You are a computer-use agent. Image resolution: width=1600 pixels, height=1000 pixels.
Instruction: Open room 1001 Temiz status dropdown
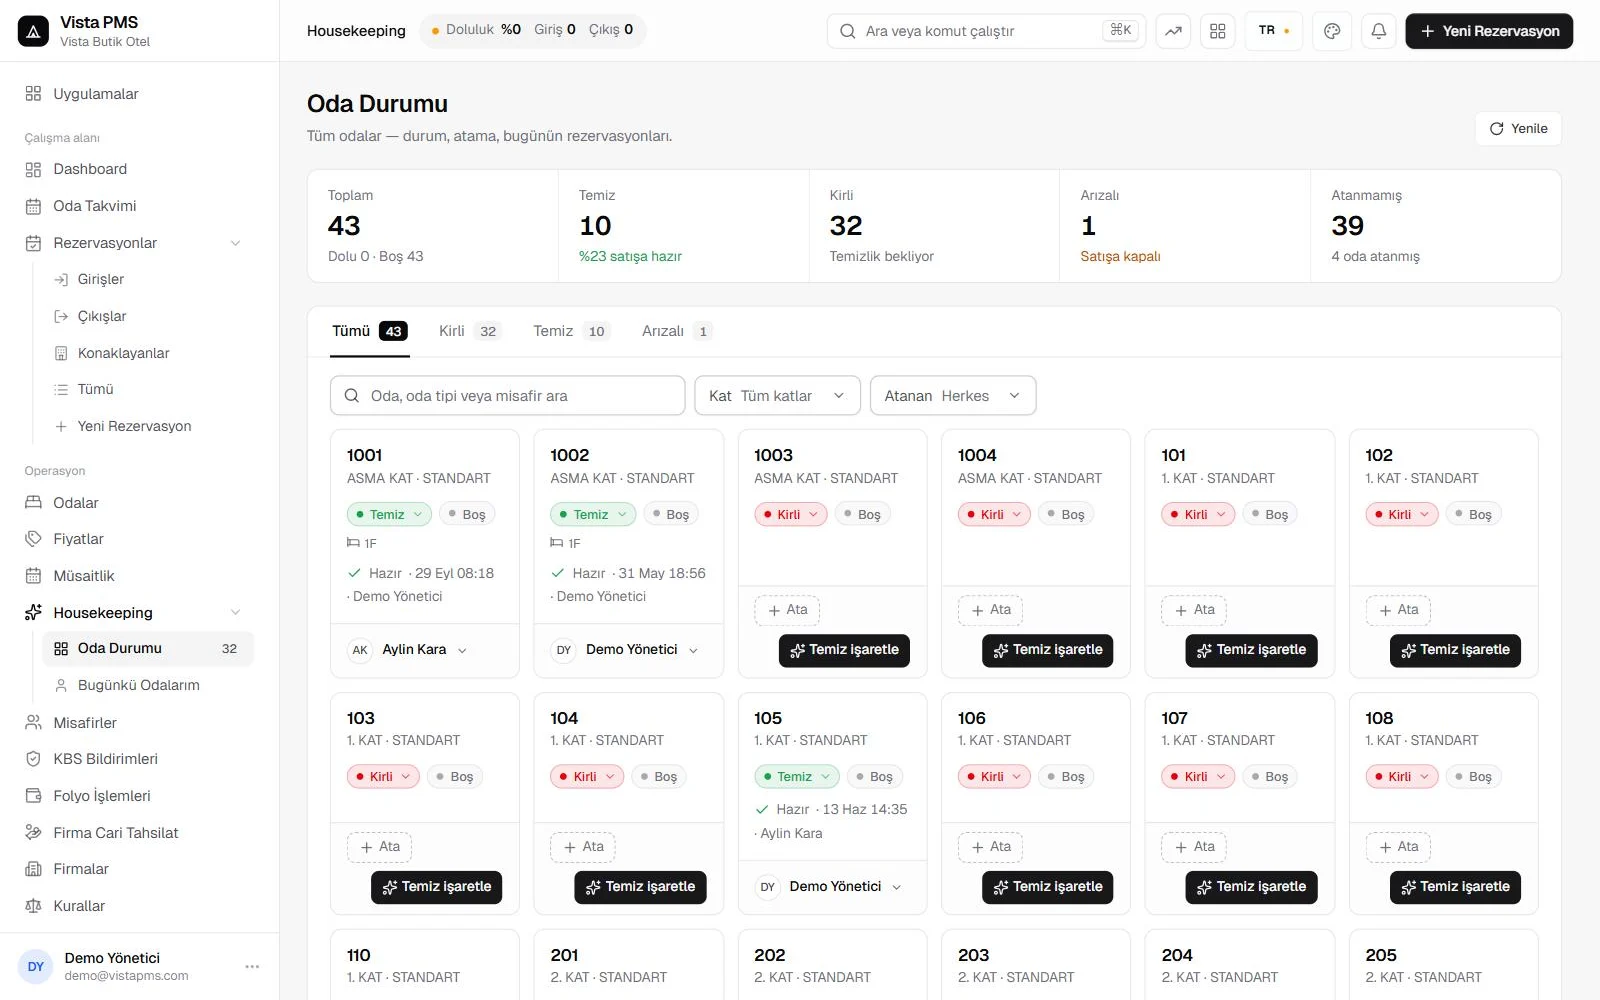tap(389, 515)
